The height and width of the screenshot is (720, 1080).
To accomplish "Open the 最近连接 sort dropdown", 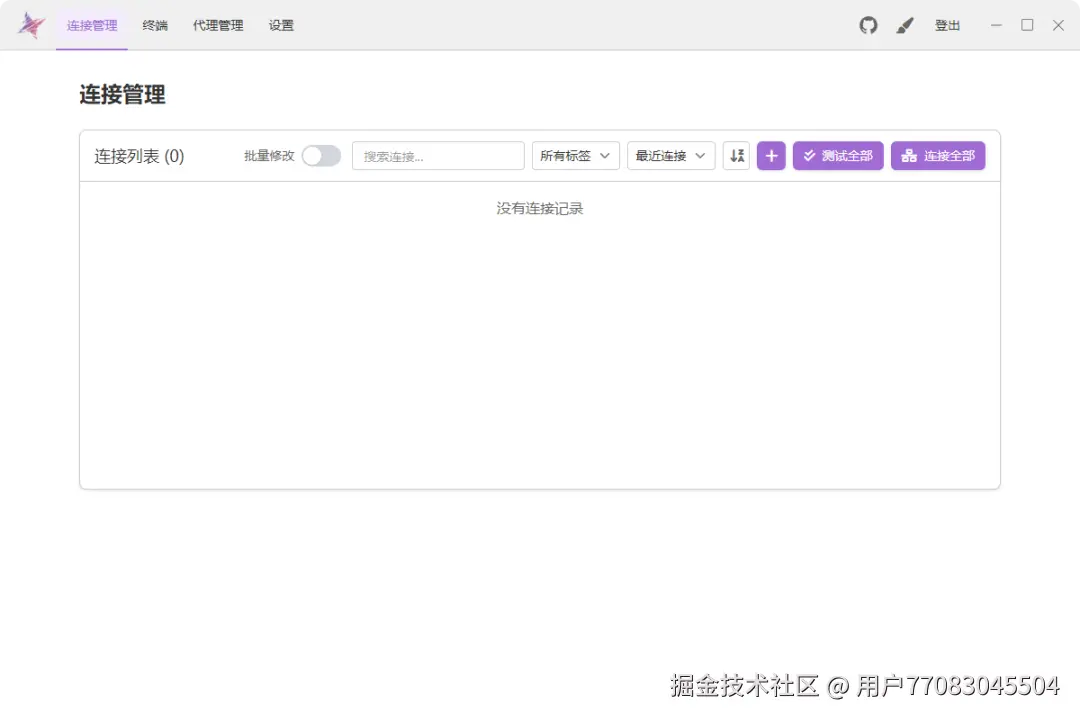I will pos(671,156).
